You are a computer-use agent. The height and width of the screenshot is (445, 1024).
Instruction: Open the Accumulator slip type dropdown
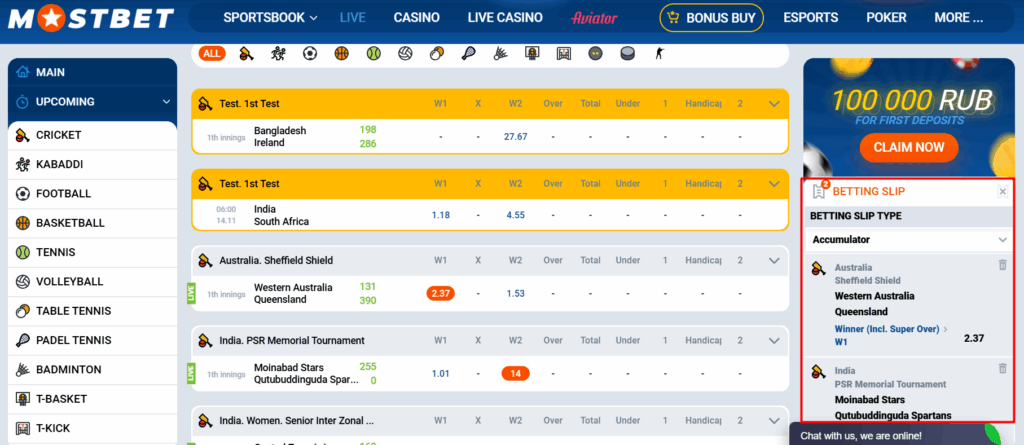click(x=910, y=240)
